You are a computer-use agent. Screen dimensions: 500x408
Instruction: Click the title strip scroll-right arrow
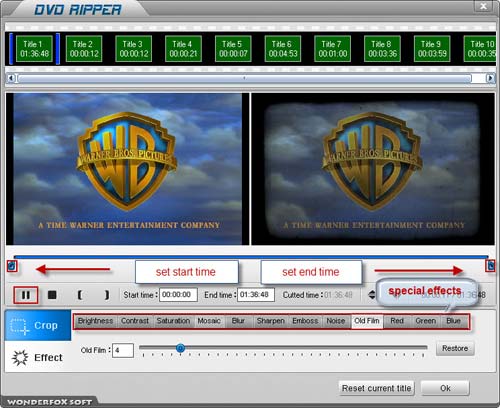point(490,78)
